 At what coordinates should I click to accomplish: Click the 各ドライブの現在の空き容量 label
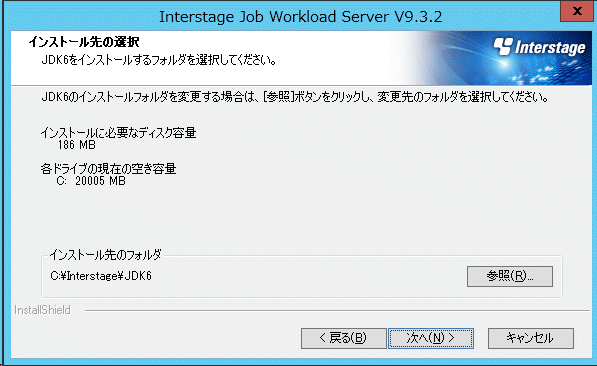tap(109, 169)
